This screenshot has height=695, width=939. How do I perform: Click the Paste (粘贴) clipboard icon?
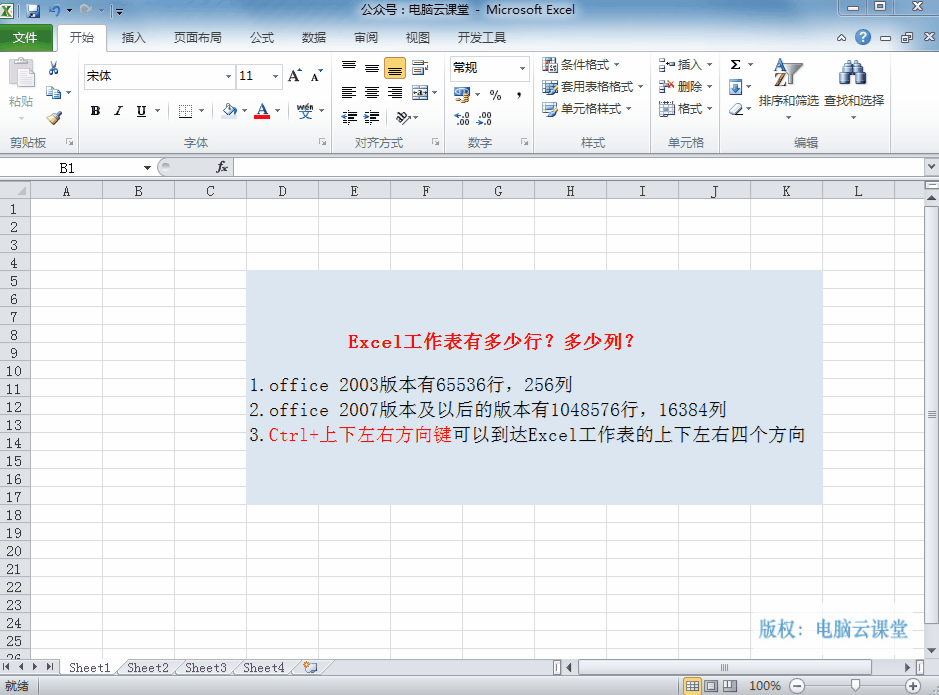22,74
